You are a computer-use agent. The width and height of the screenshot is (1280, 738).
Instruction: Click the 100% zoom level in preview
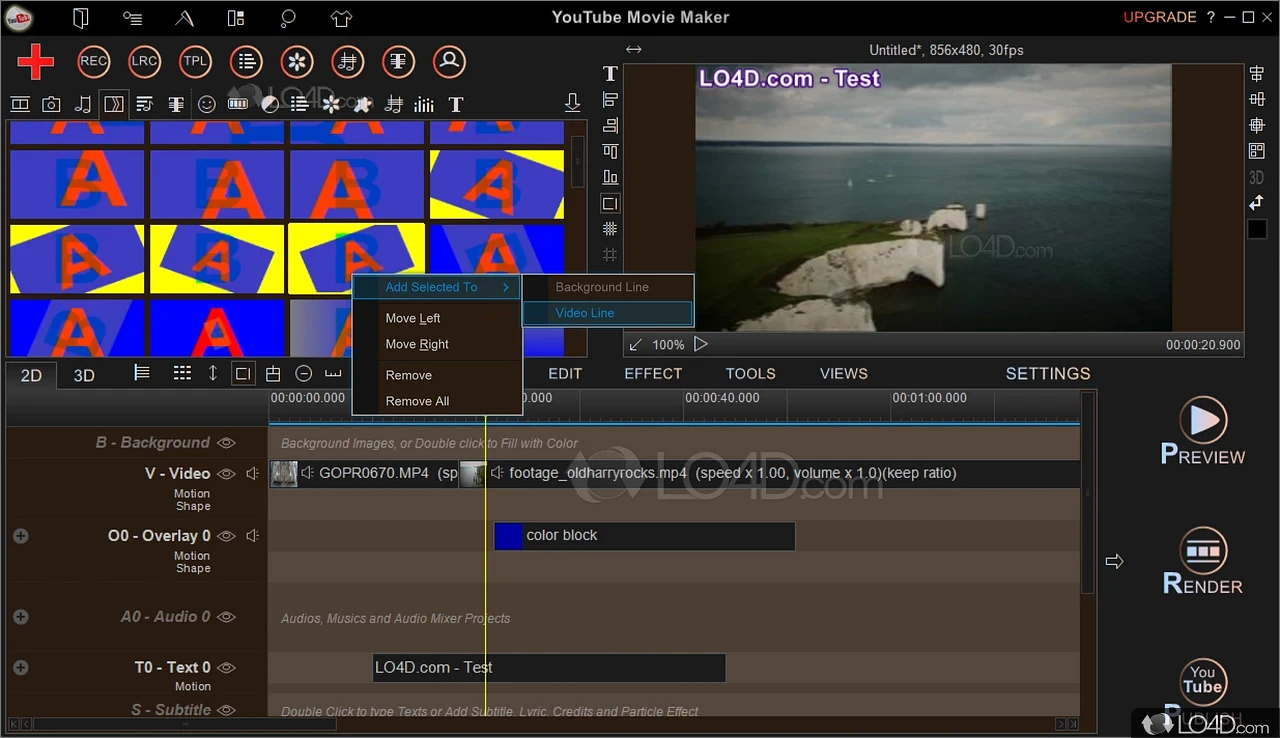(668, 345)
